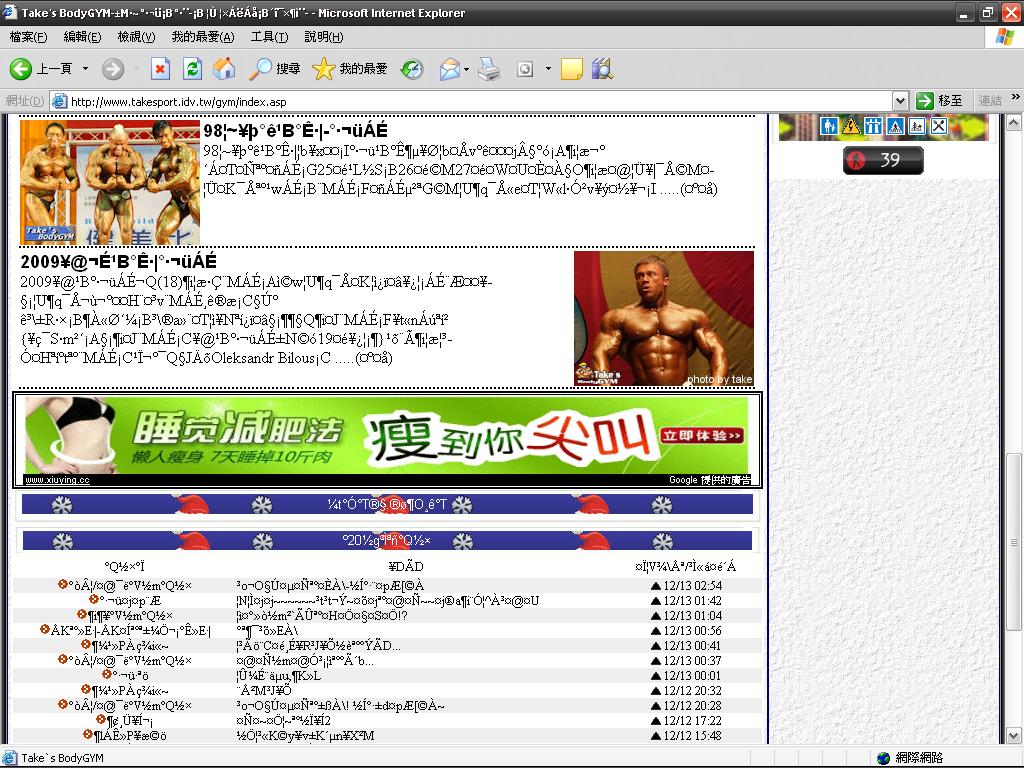Go back with the green Back arrow
The image size is (1024, 768).
point(20,69)
